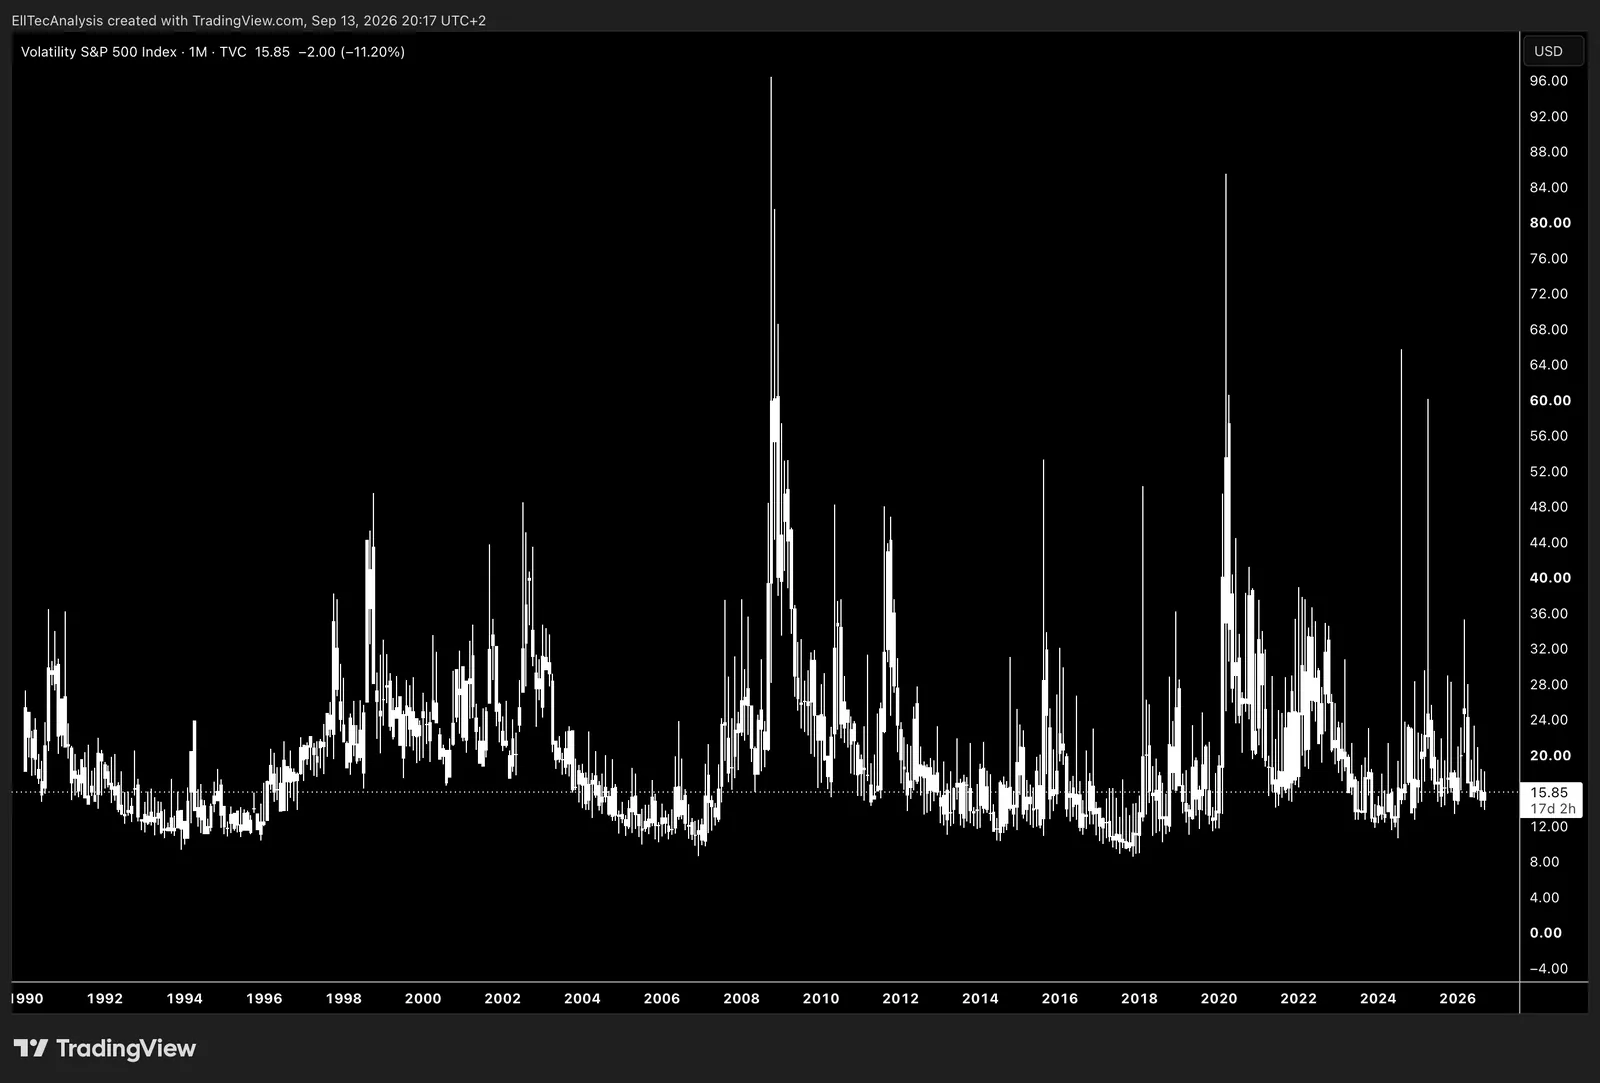The image size is (1600, 1083).
Task: Click the 2008 time axis label
Action: click(742, 998)
